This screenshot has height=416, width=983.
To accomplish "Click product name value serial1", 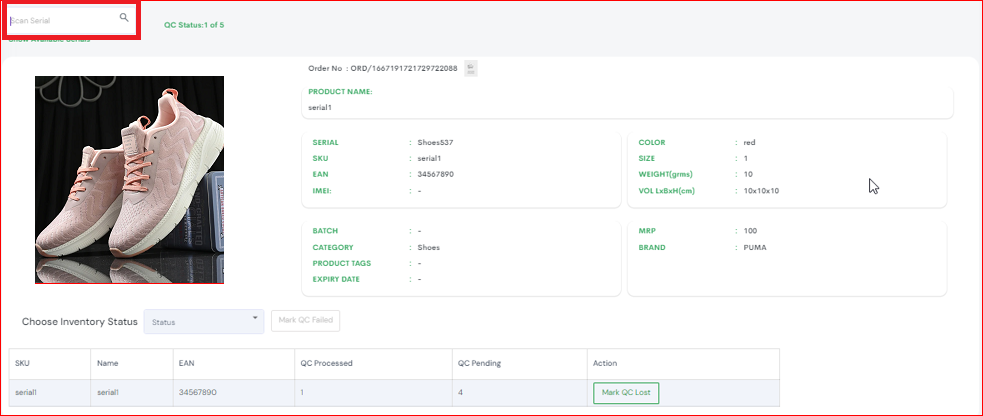I will (320, 108).
